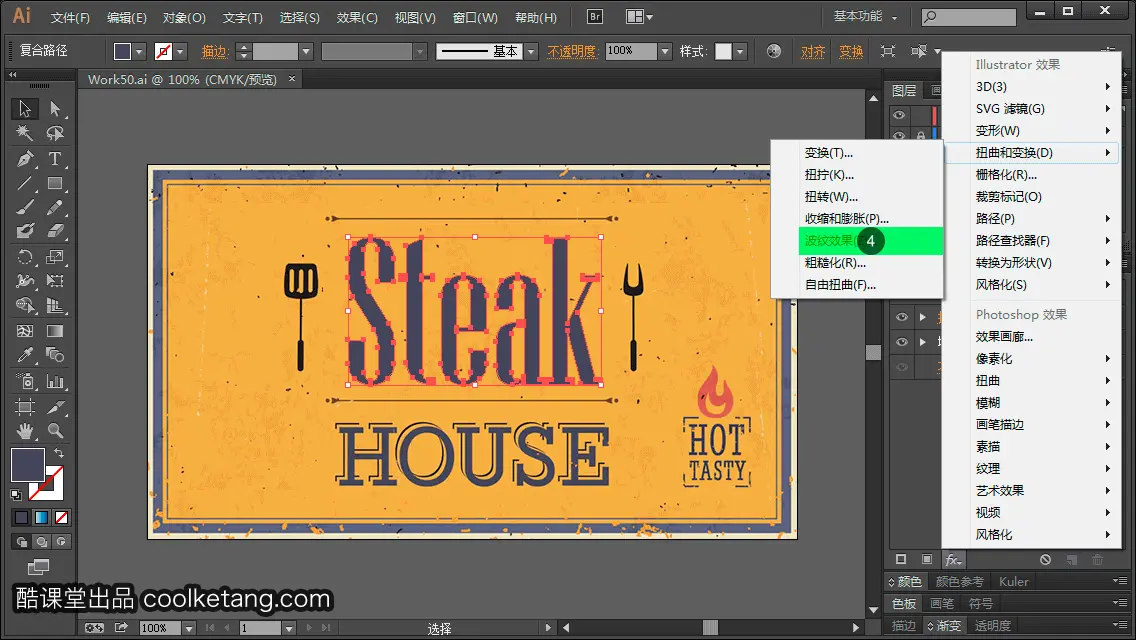Select the Hand tool
The image size is (1136, 640).
click(25, 431)
